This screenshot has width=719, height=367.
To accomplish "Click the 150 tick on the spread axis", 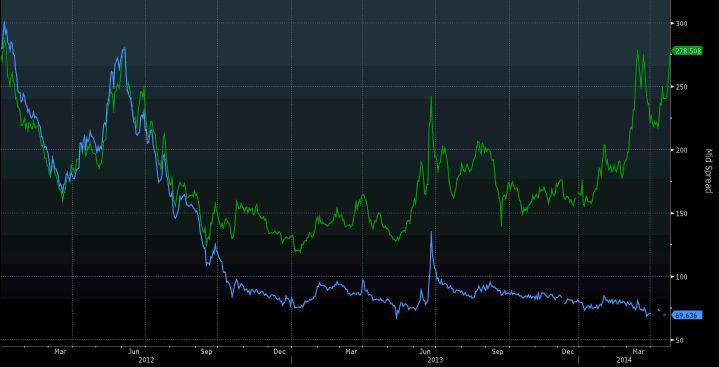I will click(x=680, y=213).
